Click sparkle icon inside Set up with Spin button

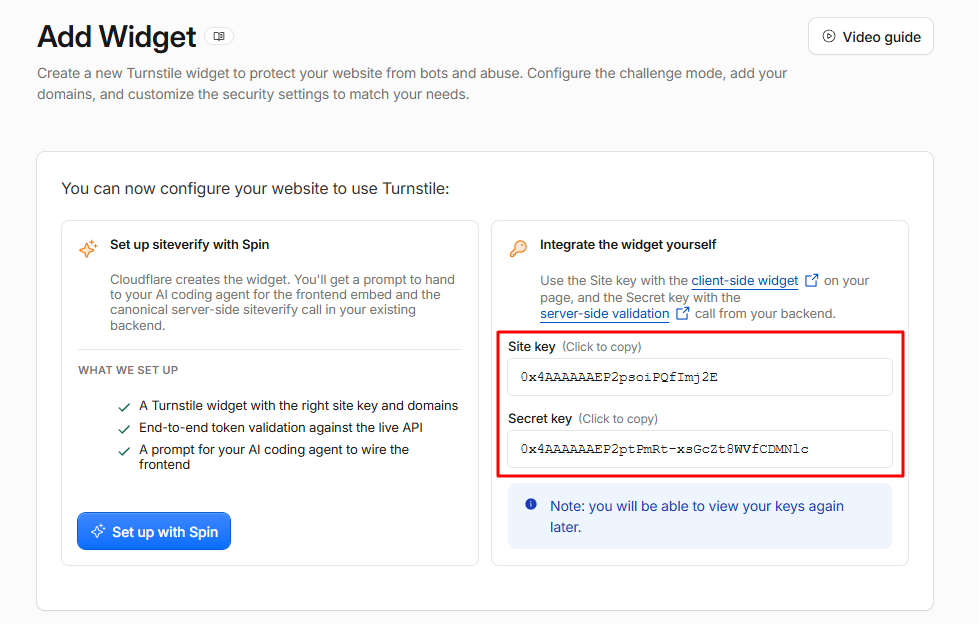(x=98, y=532)
